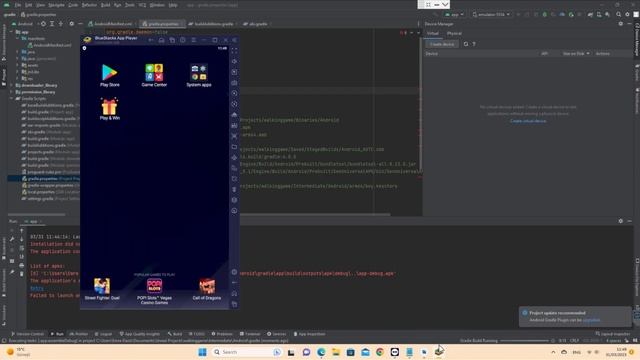Click BlueStacks fullscreen icon in side toolbar
The width and height of the screenshot is (640, 360).
coord(234,51)
